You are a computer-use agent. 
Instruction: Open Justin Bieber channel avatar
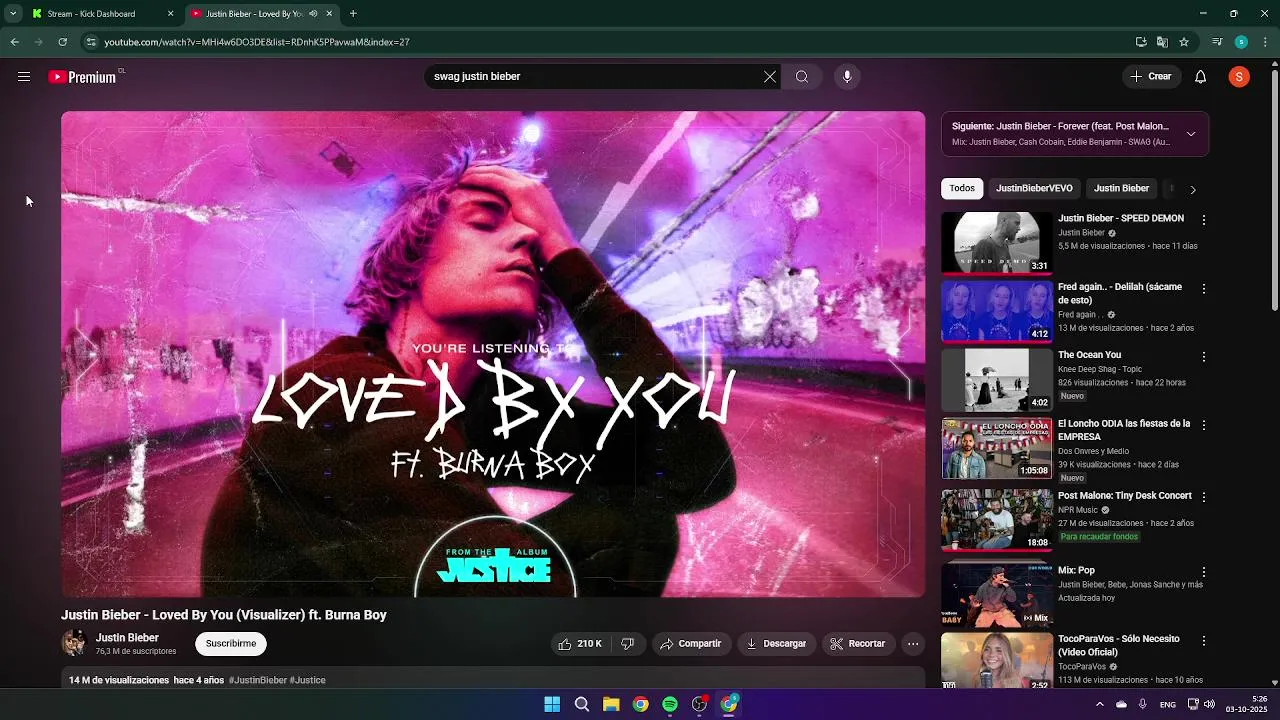[x=74, y=643]
